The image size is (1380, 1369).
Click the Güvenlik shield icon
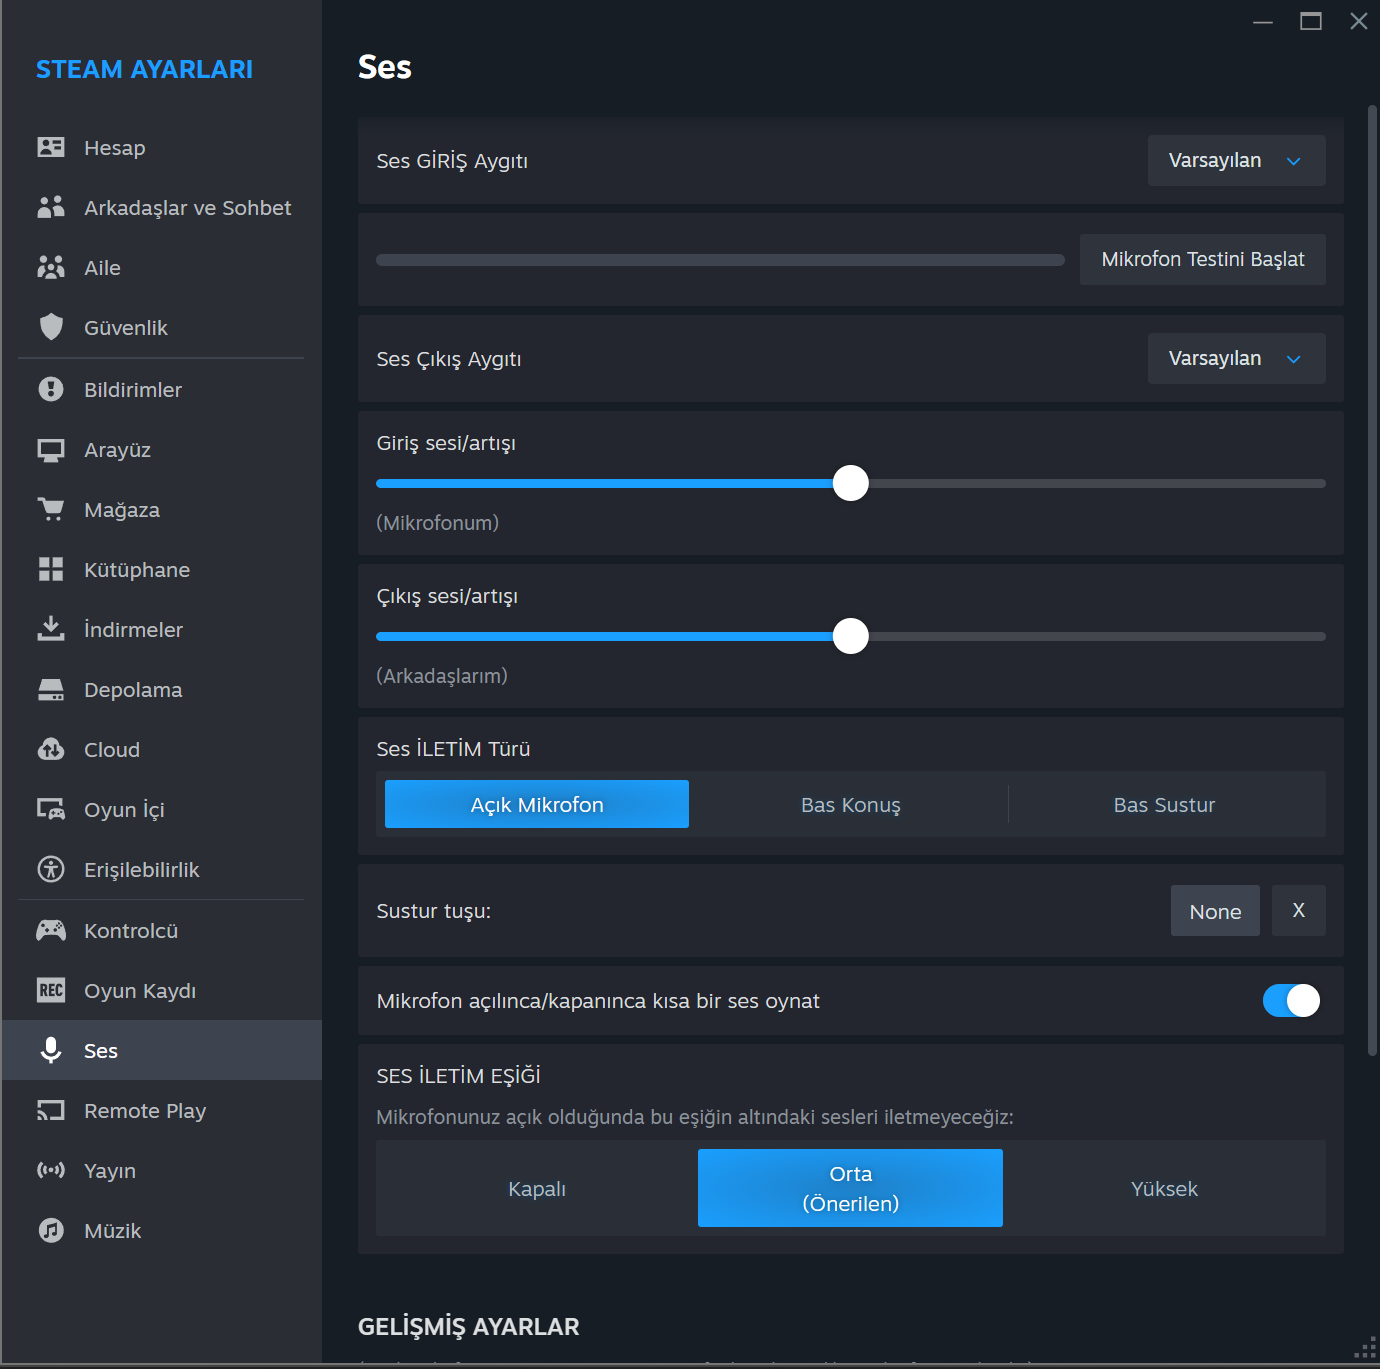point(51,327)
